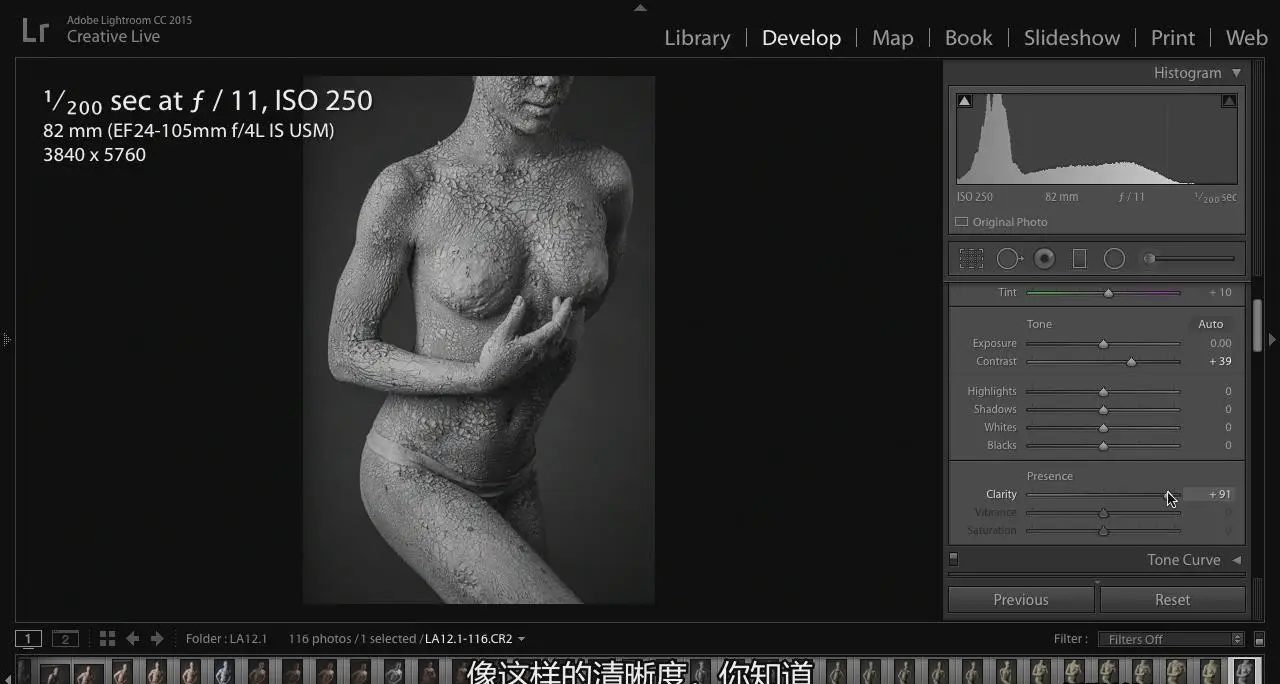Click the Contrast slider track
This screenshot has width=1280, height=684.
[1103, 362]
